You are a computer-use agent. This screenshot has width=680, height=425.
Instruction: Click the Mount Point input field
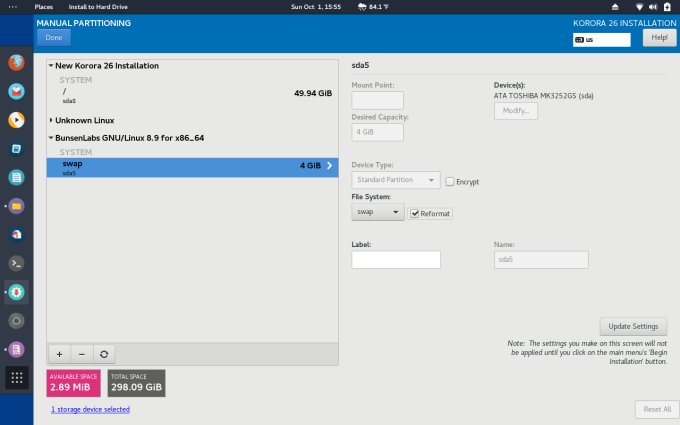377,100
